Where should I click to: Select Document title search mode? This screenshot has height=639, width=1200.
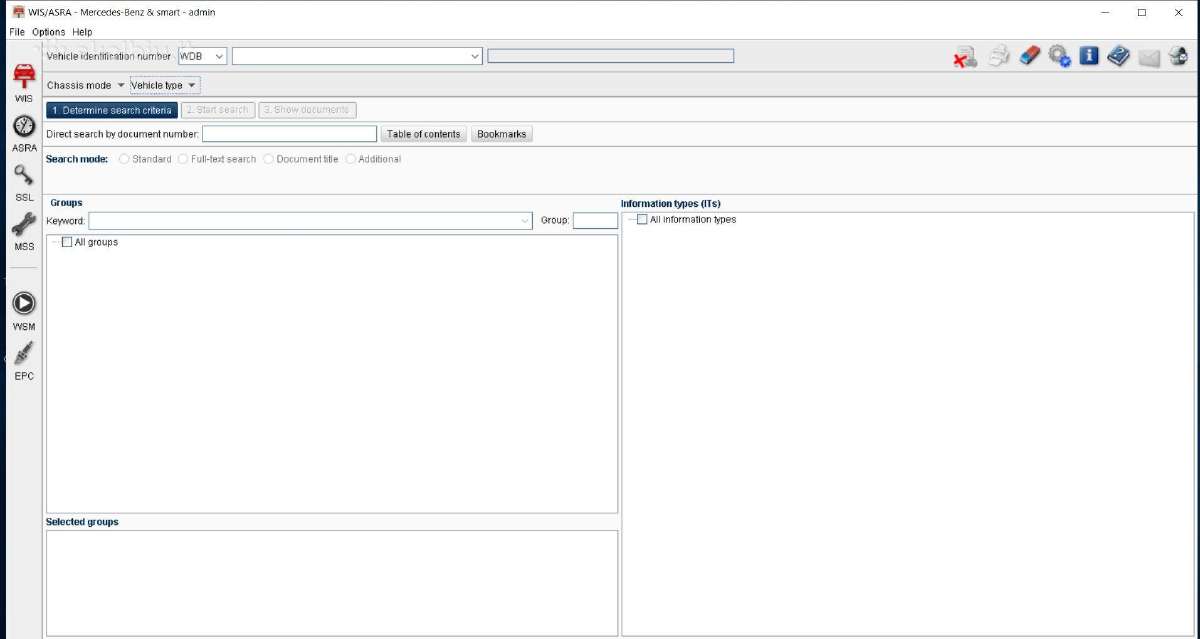click(269, 159)
